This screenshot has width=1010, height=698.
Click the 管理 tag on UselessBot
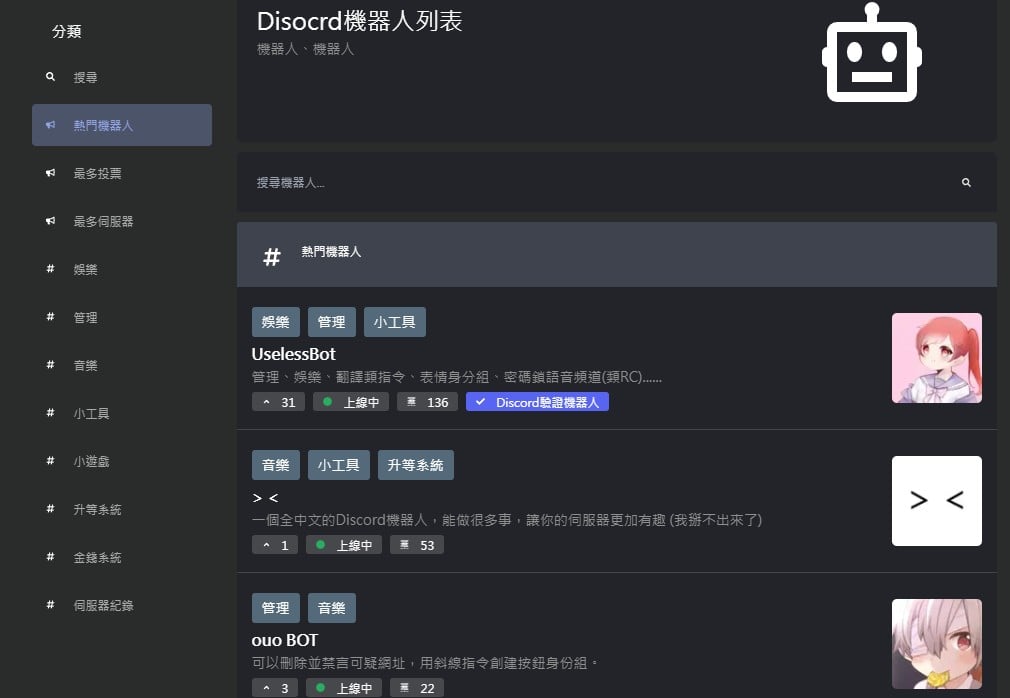point(332,322)
